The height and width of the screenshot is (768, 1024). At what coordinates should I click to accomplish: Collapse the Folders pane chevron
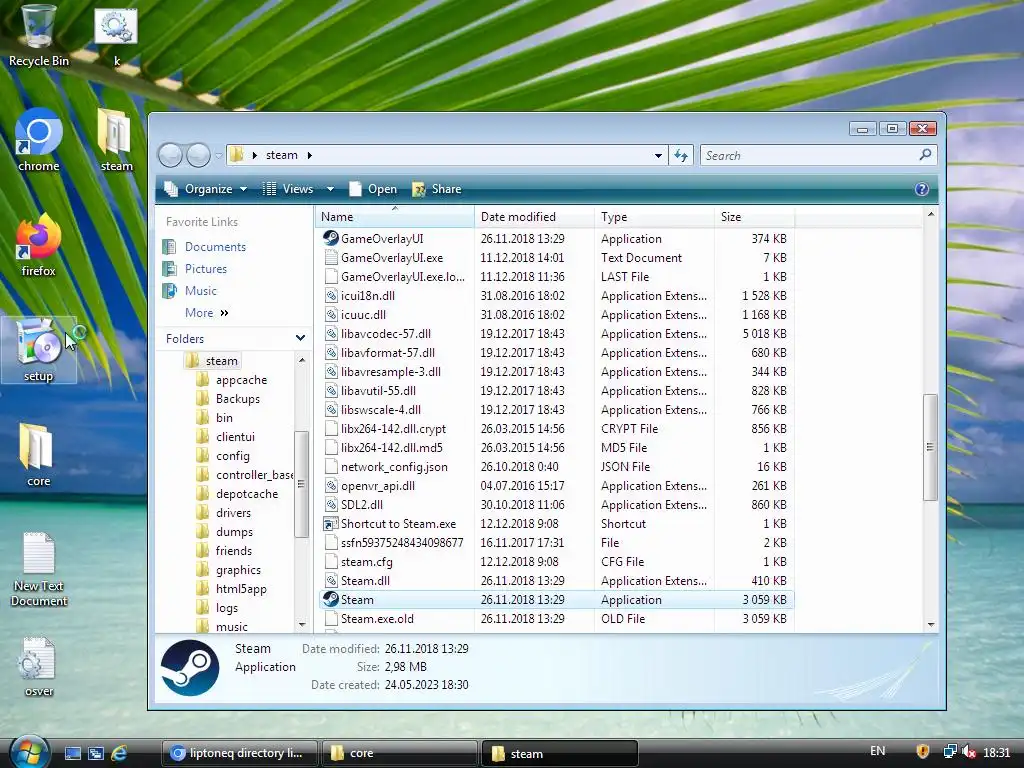(x=300, y=338)
